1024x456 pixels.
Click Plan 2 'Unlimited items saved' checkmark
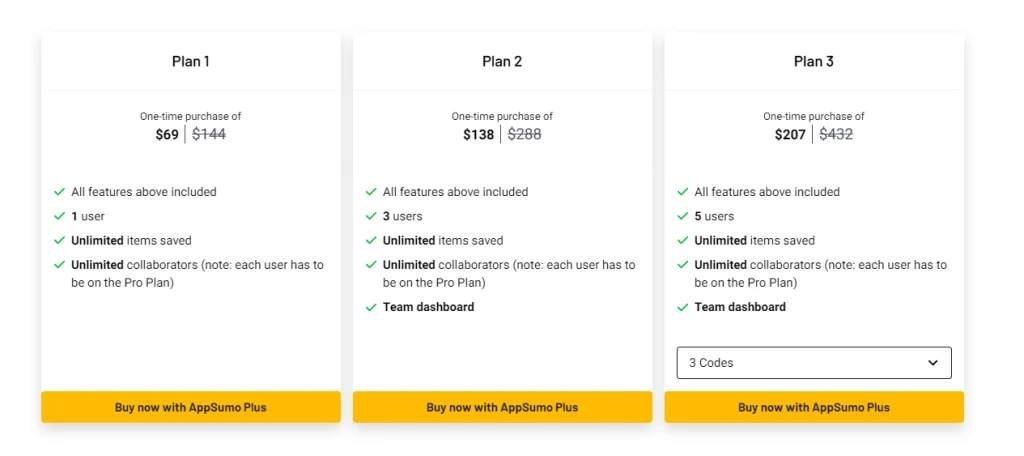coord(371,241)
